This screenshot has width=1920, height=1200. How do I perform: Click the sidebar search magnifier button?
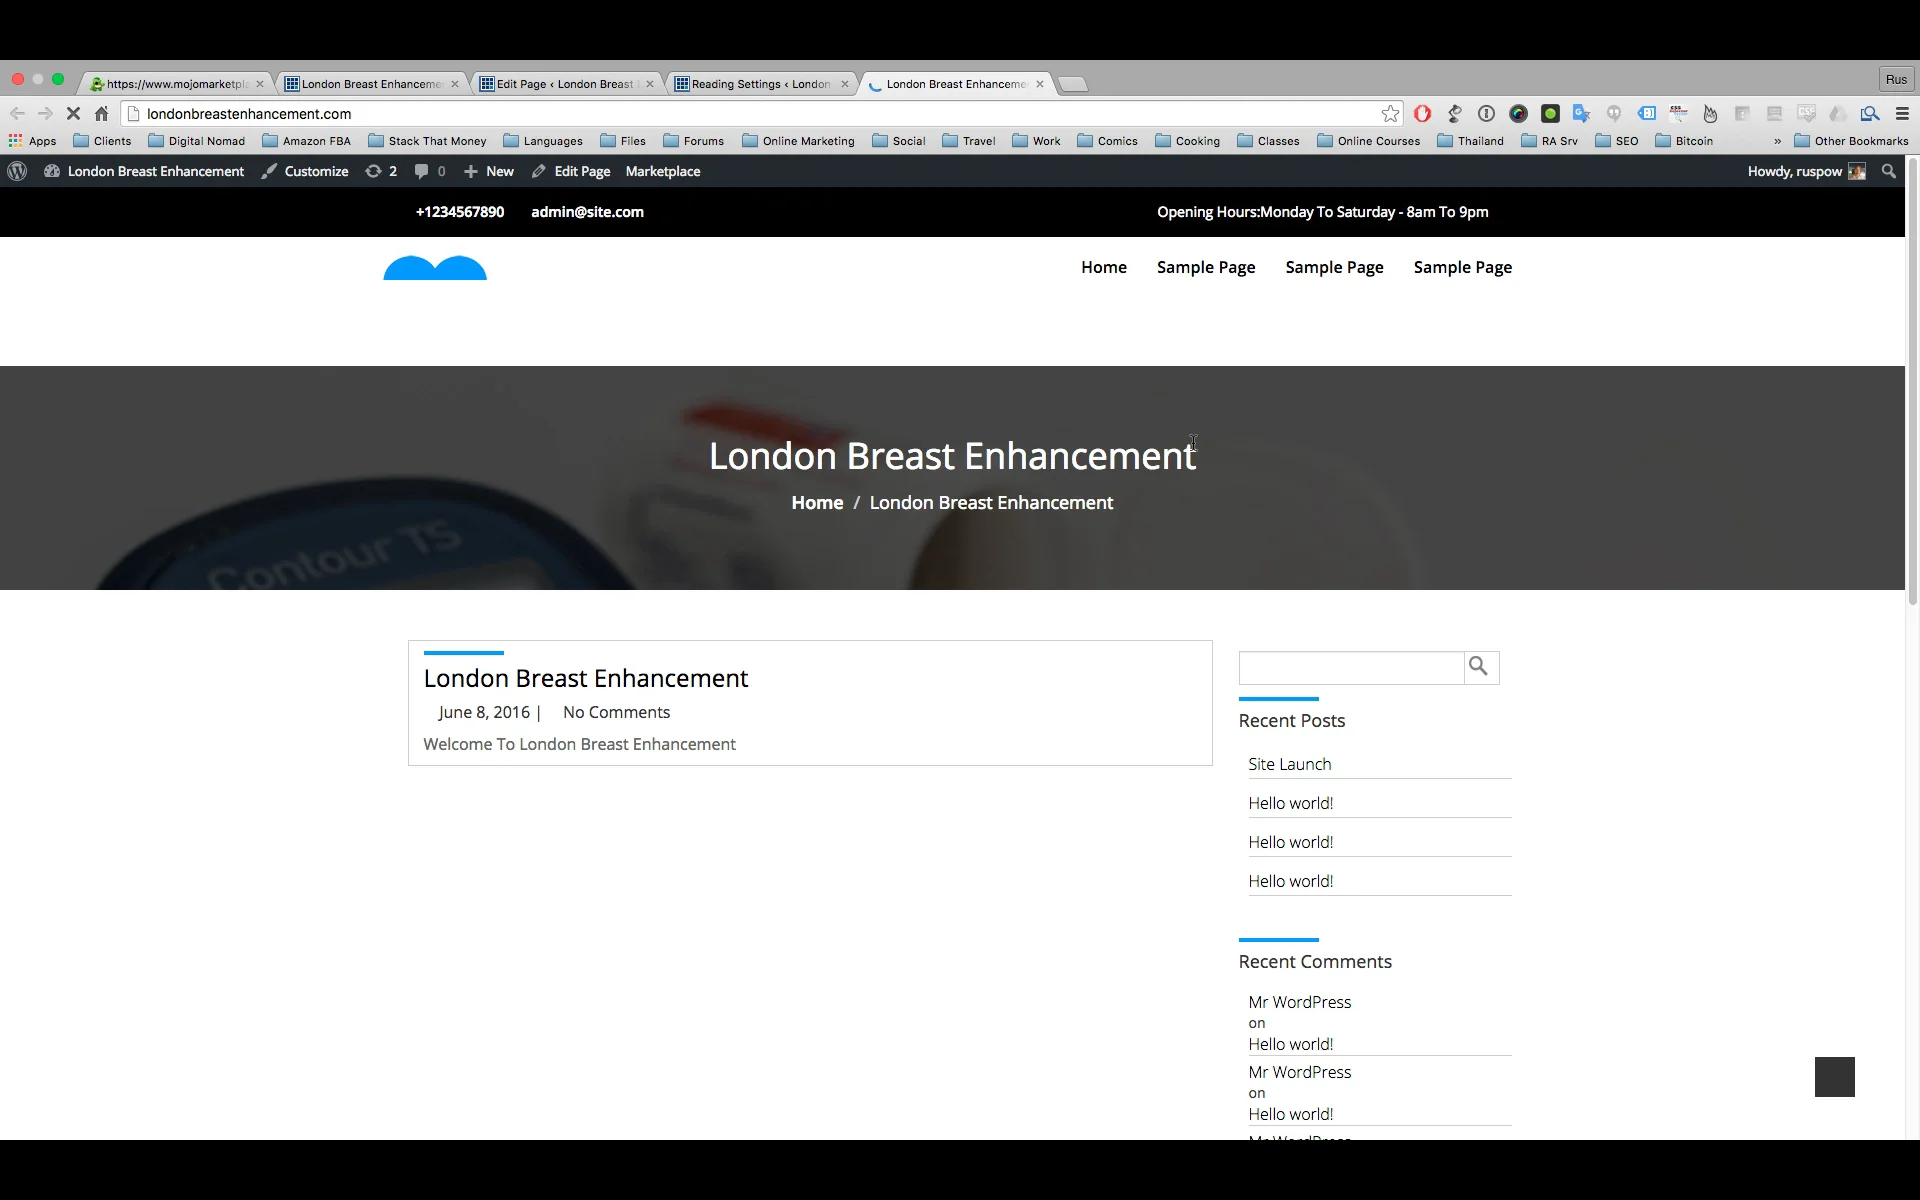(x=1479, y=667)
